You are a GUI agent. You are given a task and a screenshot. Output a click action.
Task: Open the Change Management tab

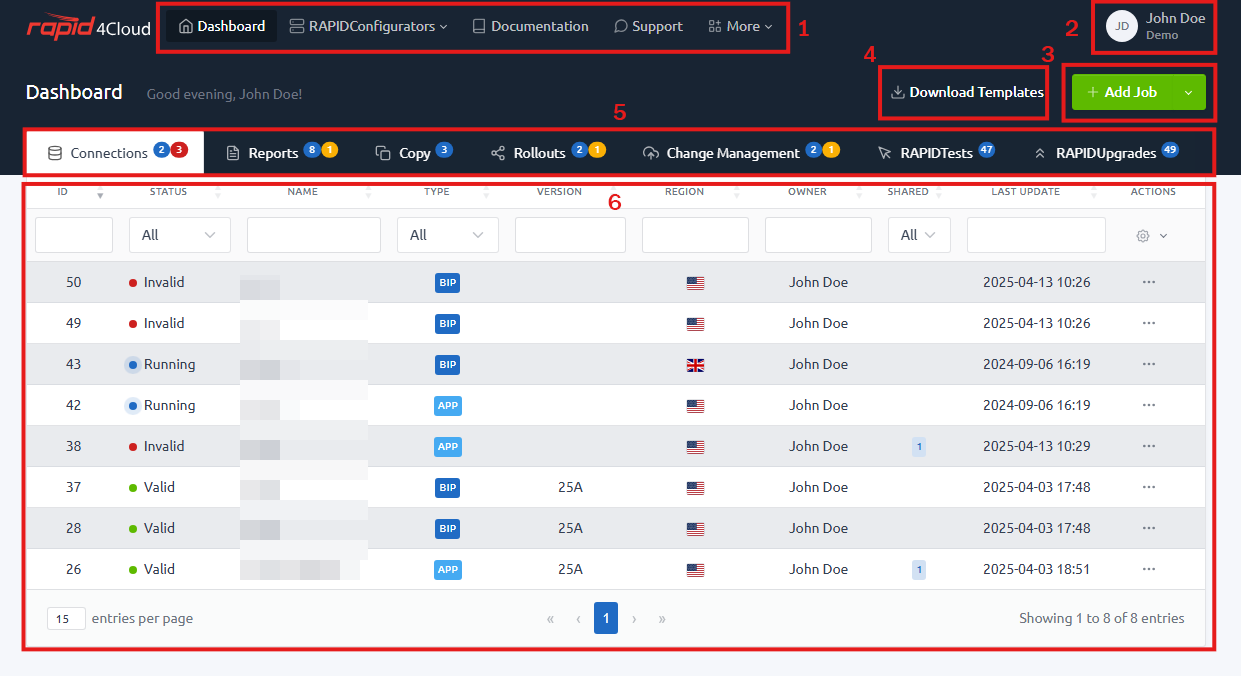pos(740,153)
